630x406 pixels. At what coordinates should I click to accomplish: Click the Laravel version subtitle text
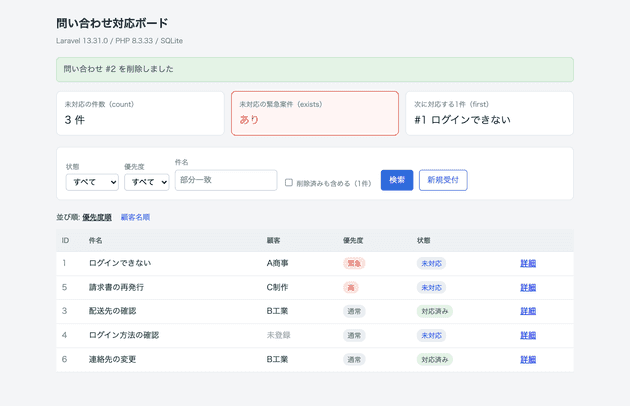[x=119, y=41]
